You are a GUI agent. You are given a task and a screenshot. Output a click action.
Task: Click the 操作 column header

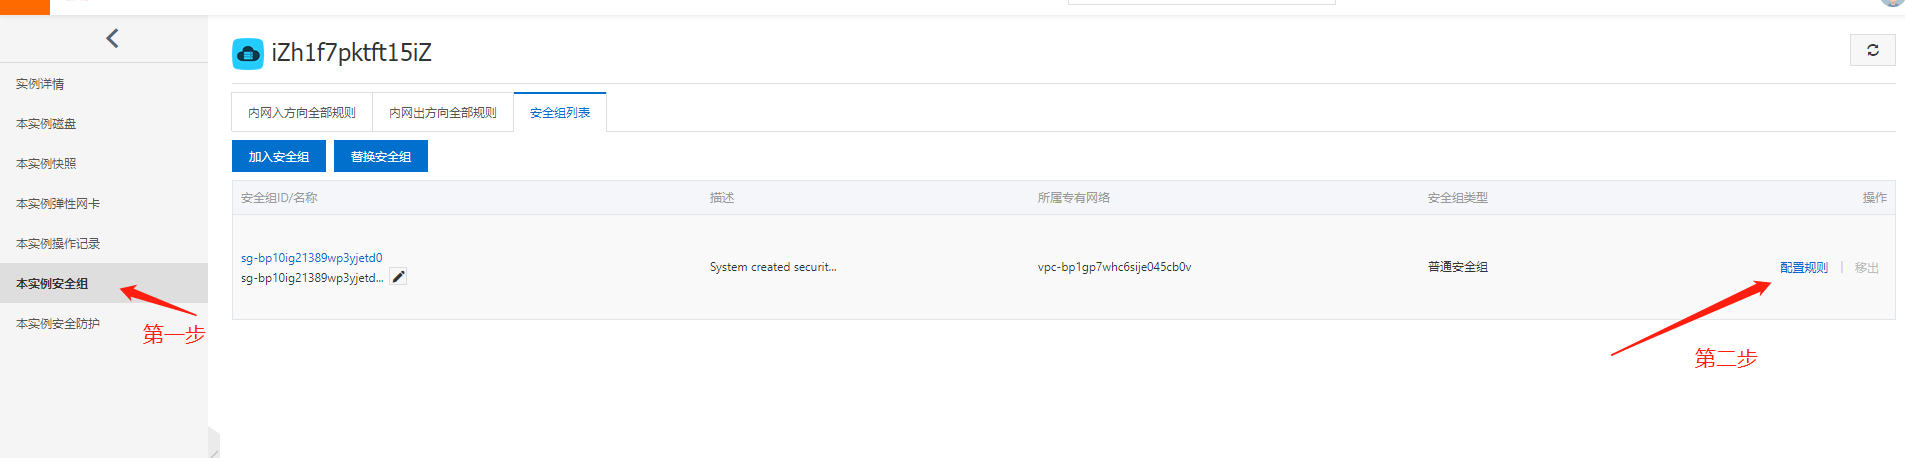[x=1875, y=198]
